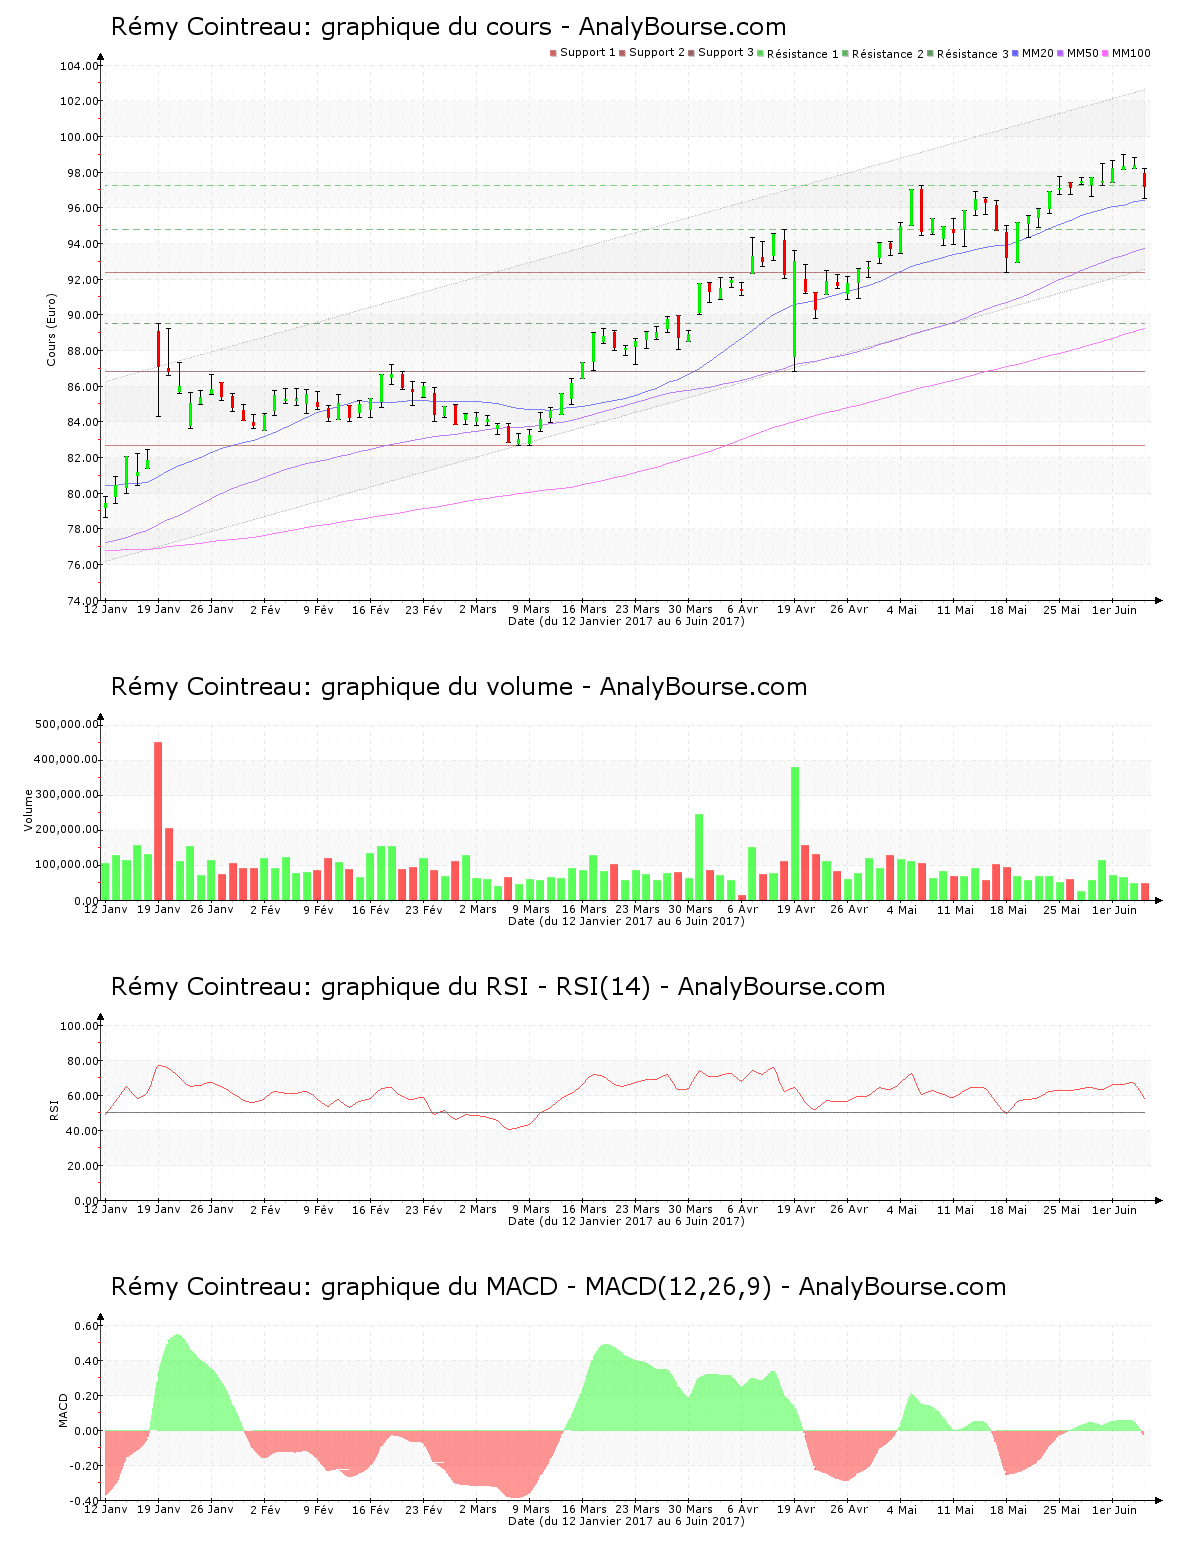
Task: Click the 98.00 value on price axis
Action: 82,173
